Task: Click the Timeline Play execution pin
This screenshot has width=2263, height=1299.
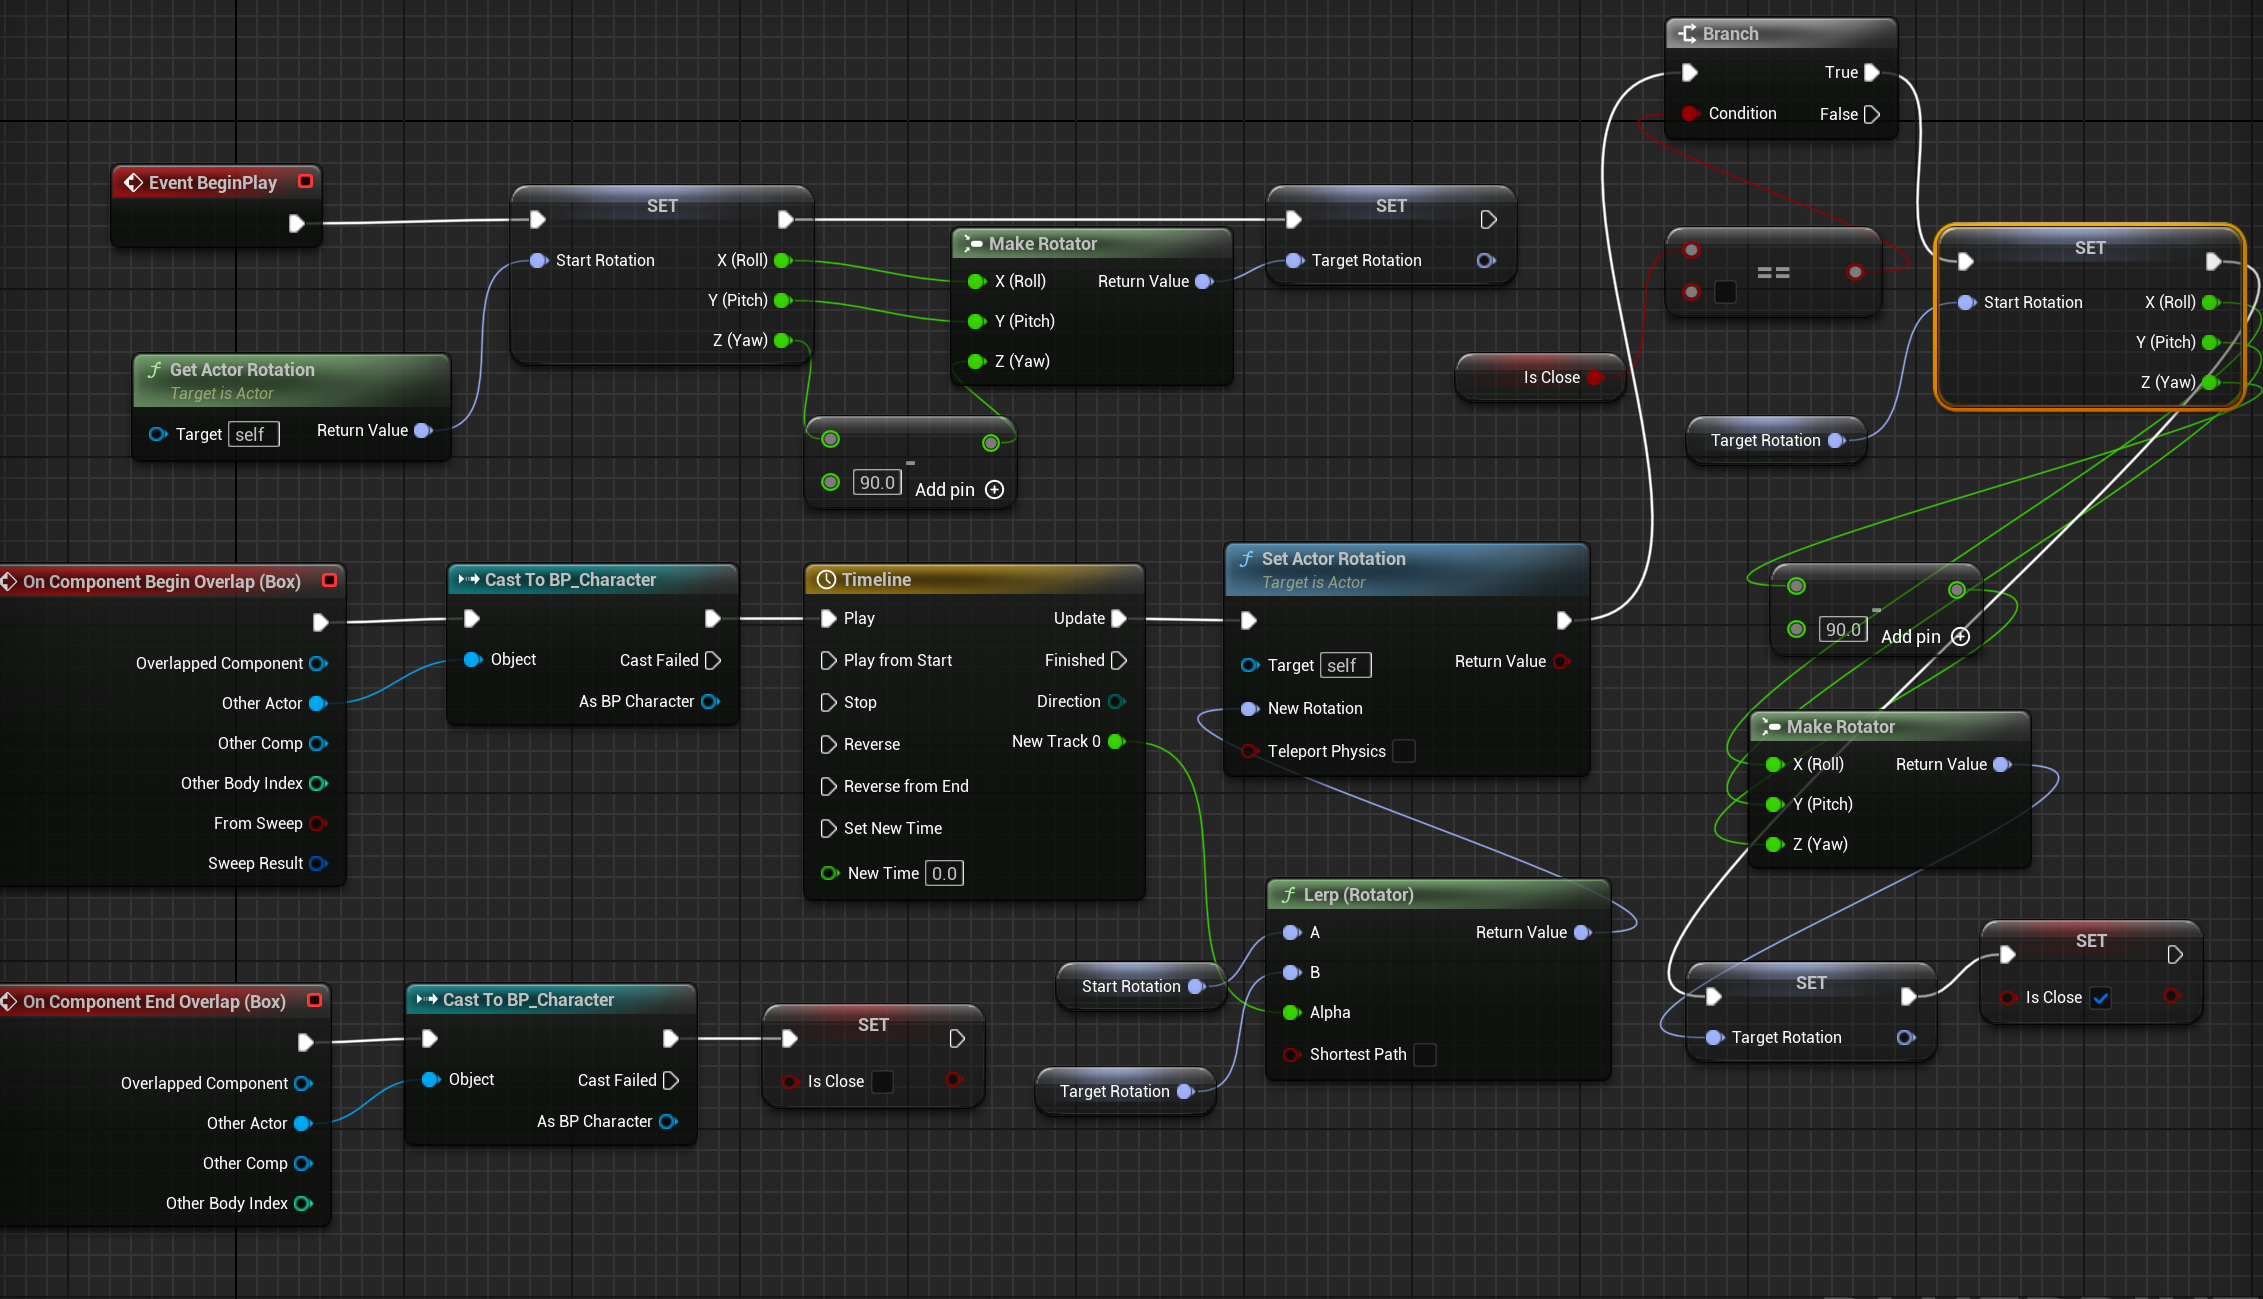Action: [x=828, y=619]
